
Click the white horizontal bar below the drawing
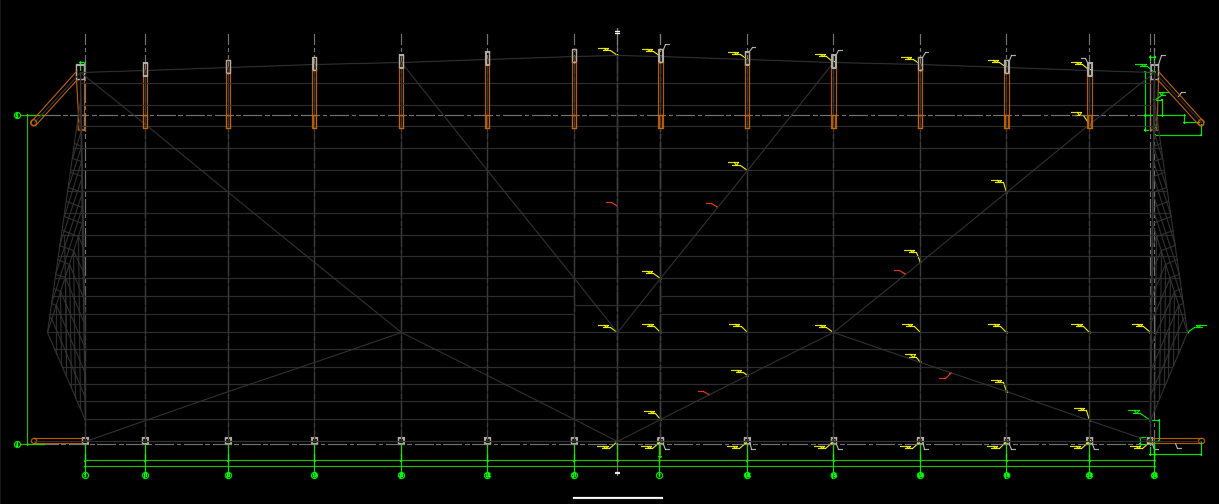click(617, 497)
